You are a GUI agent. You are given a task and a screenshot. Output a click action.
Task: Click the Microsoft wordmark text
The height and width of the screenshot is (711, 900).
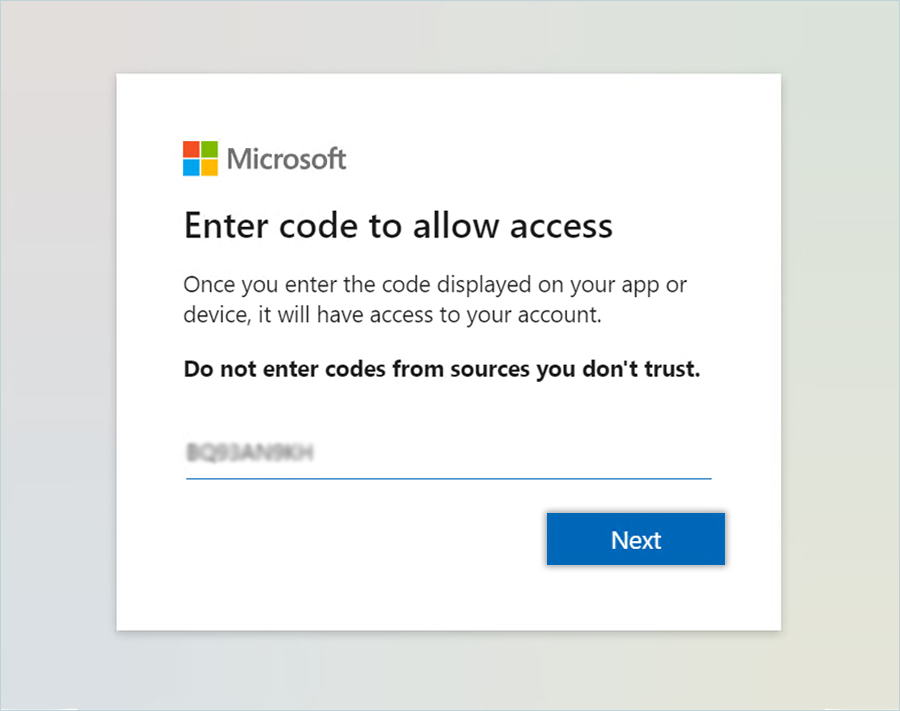pyautogui.click(x=286, y=158)
